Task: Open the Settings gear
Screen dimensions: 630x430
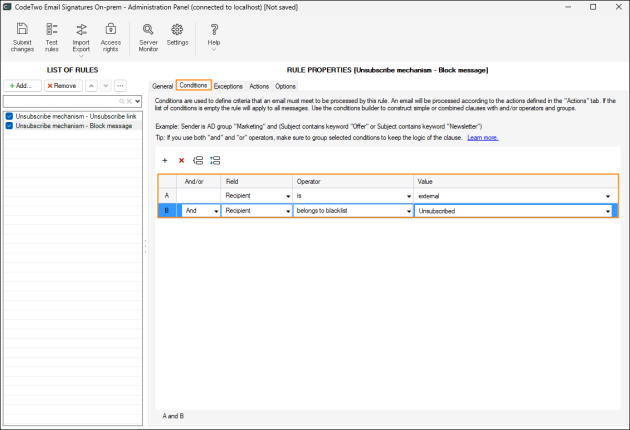Action: [177, 29]
